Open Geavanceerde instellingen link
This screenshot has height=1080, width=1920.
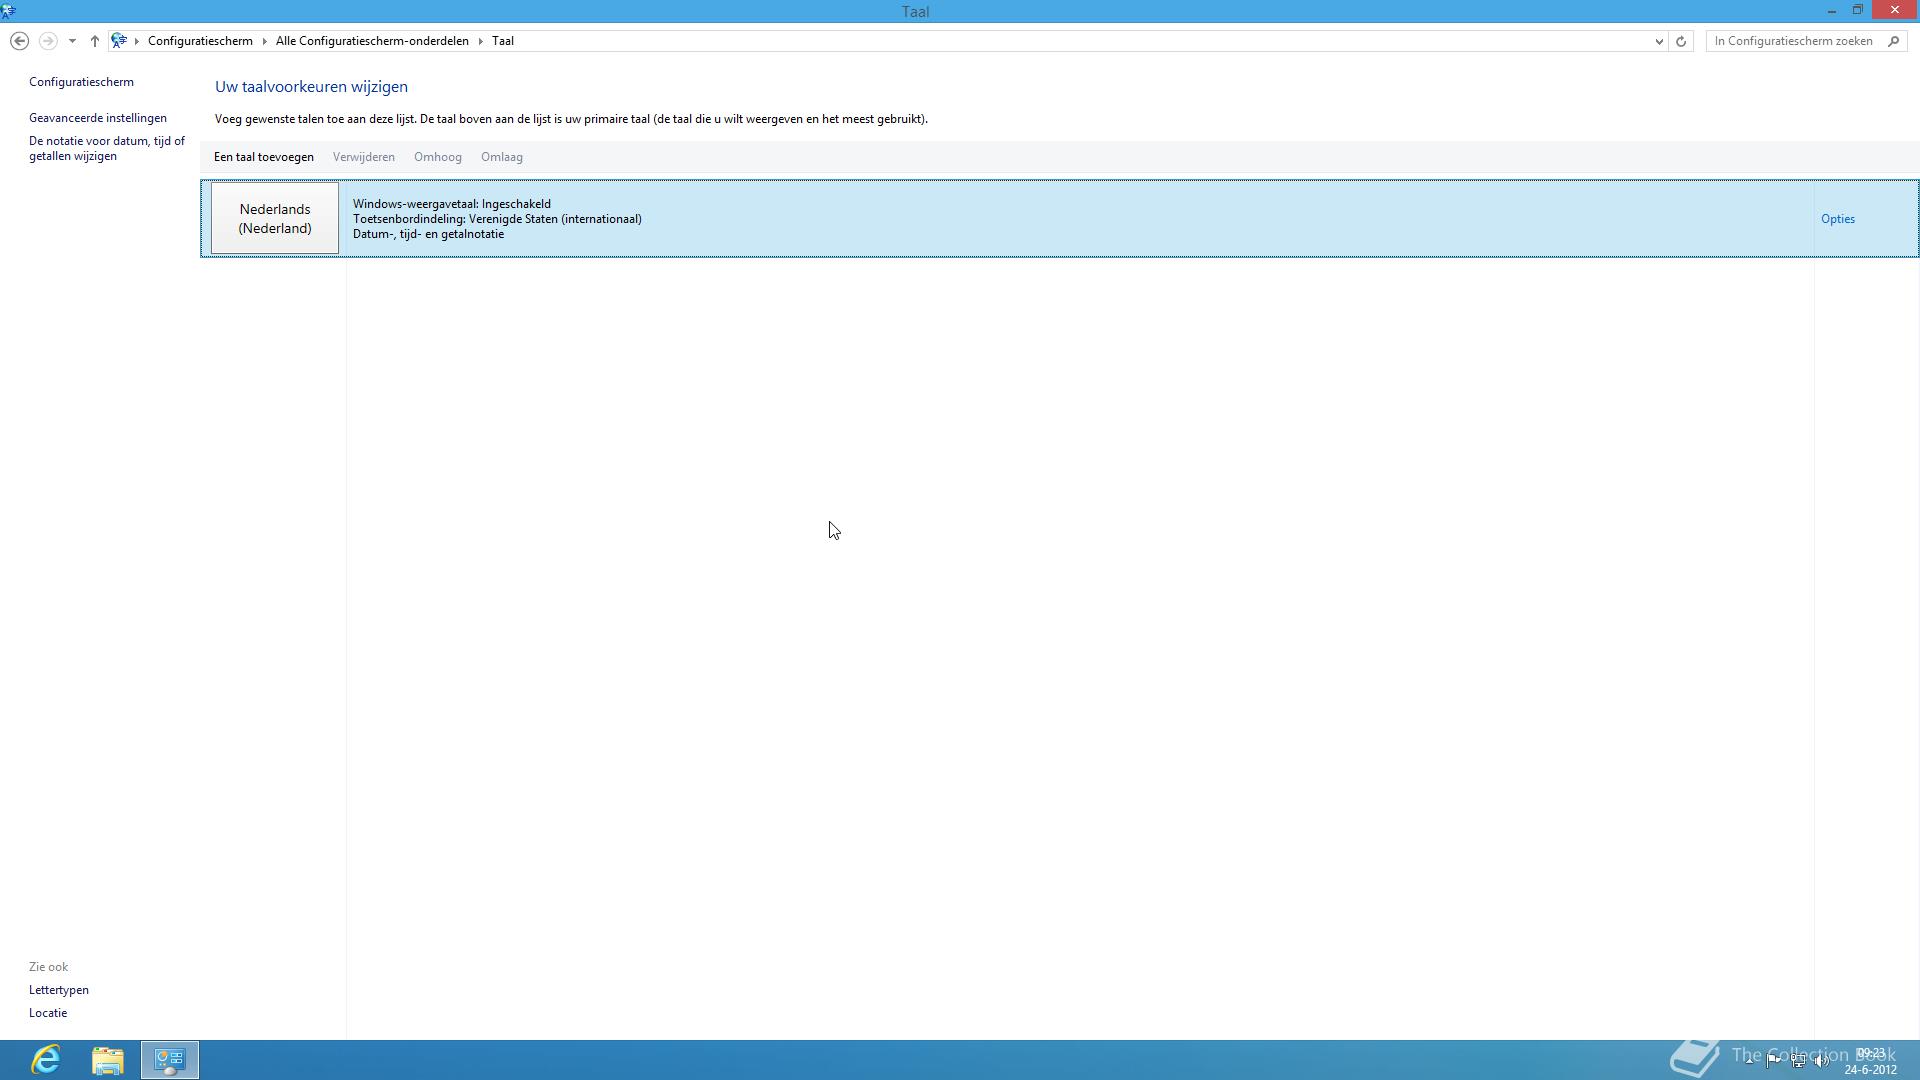point(98,118)
